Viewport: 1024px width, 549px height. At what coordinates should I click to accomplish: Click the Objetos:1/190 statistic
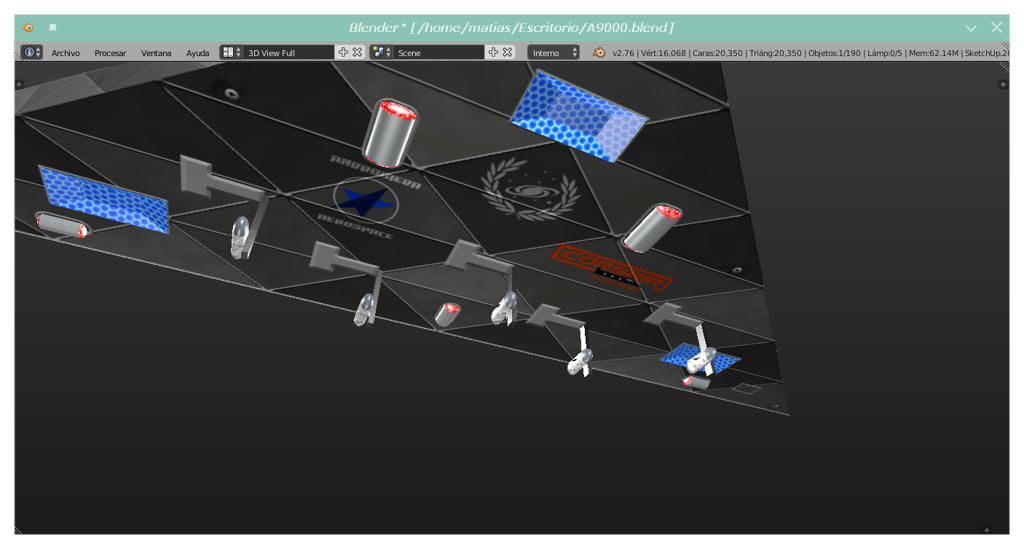click(x=834, y=53)
